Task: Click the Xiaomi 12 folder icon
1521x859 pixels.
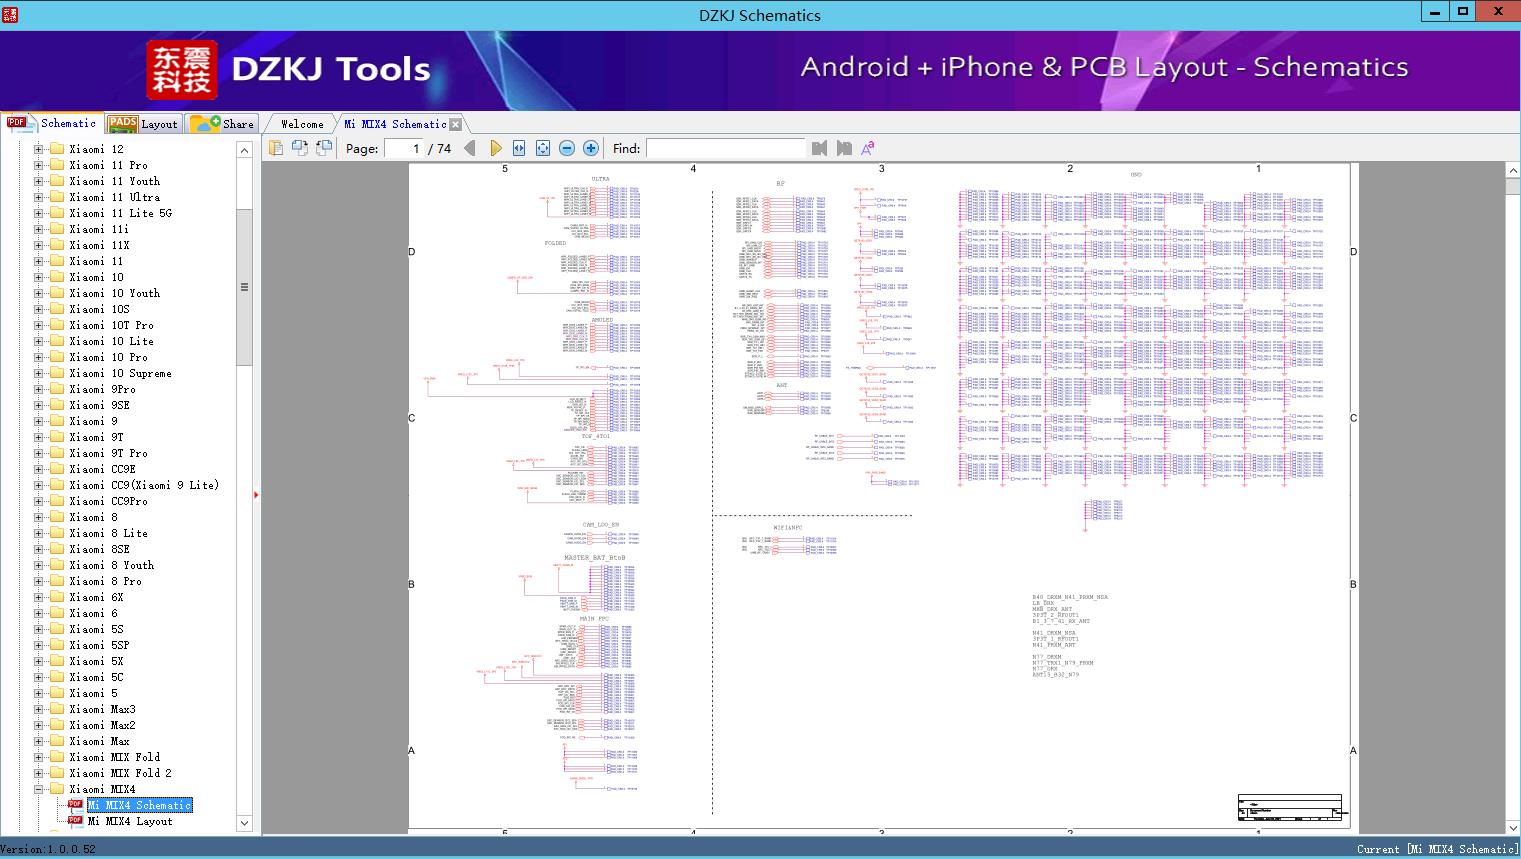Action: (57, 149)
